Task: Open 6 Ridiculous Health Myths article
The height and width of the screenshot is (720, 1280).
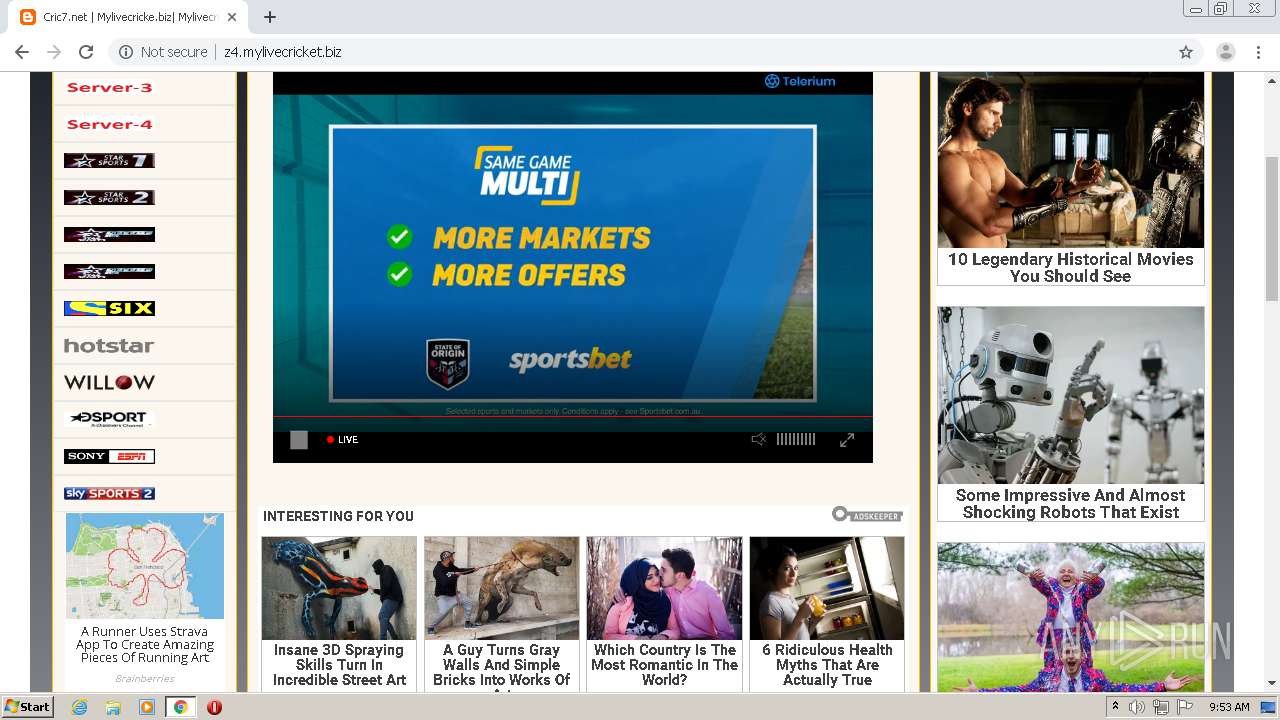Action: (x=827, y=614)
